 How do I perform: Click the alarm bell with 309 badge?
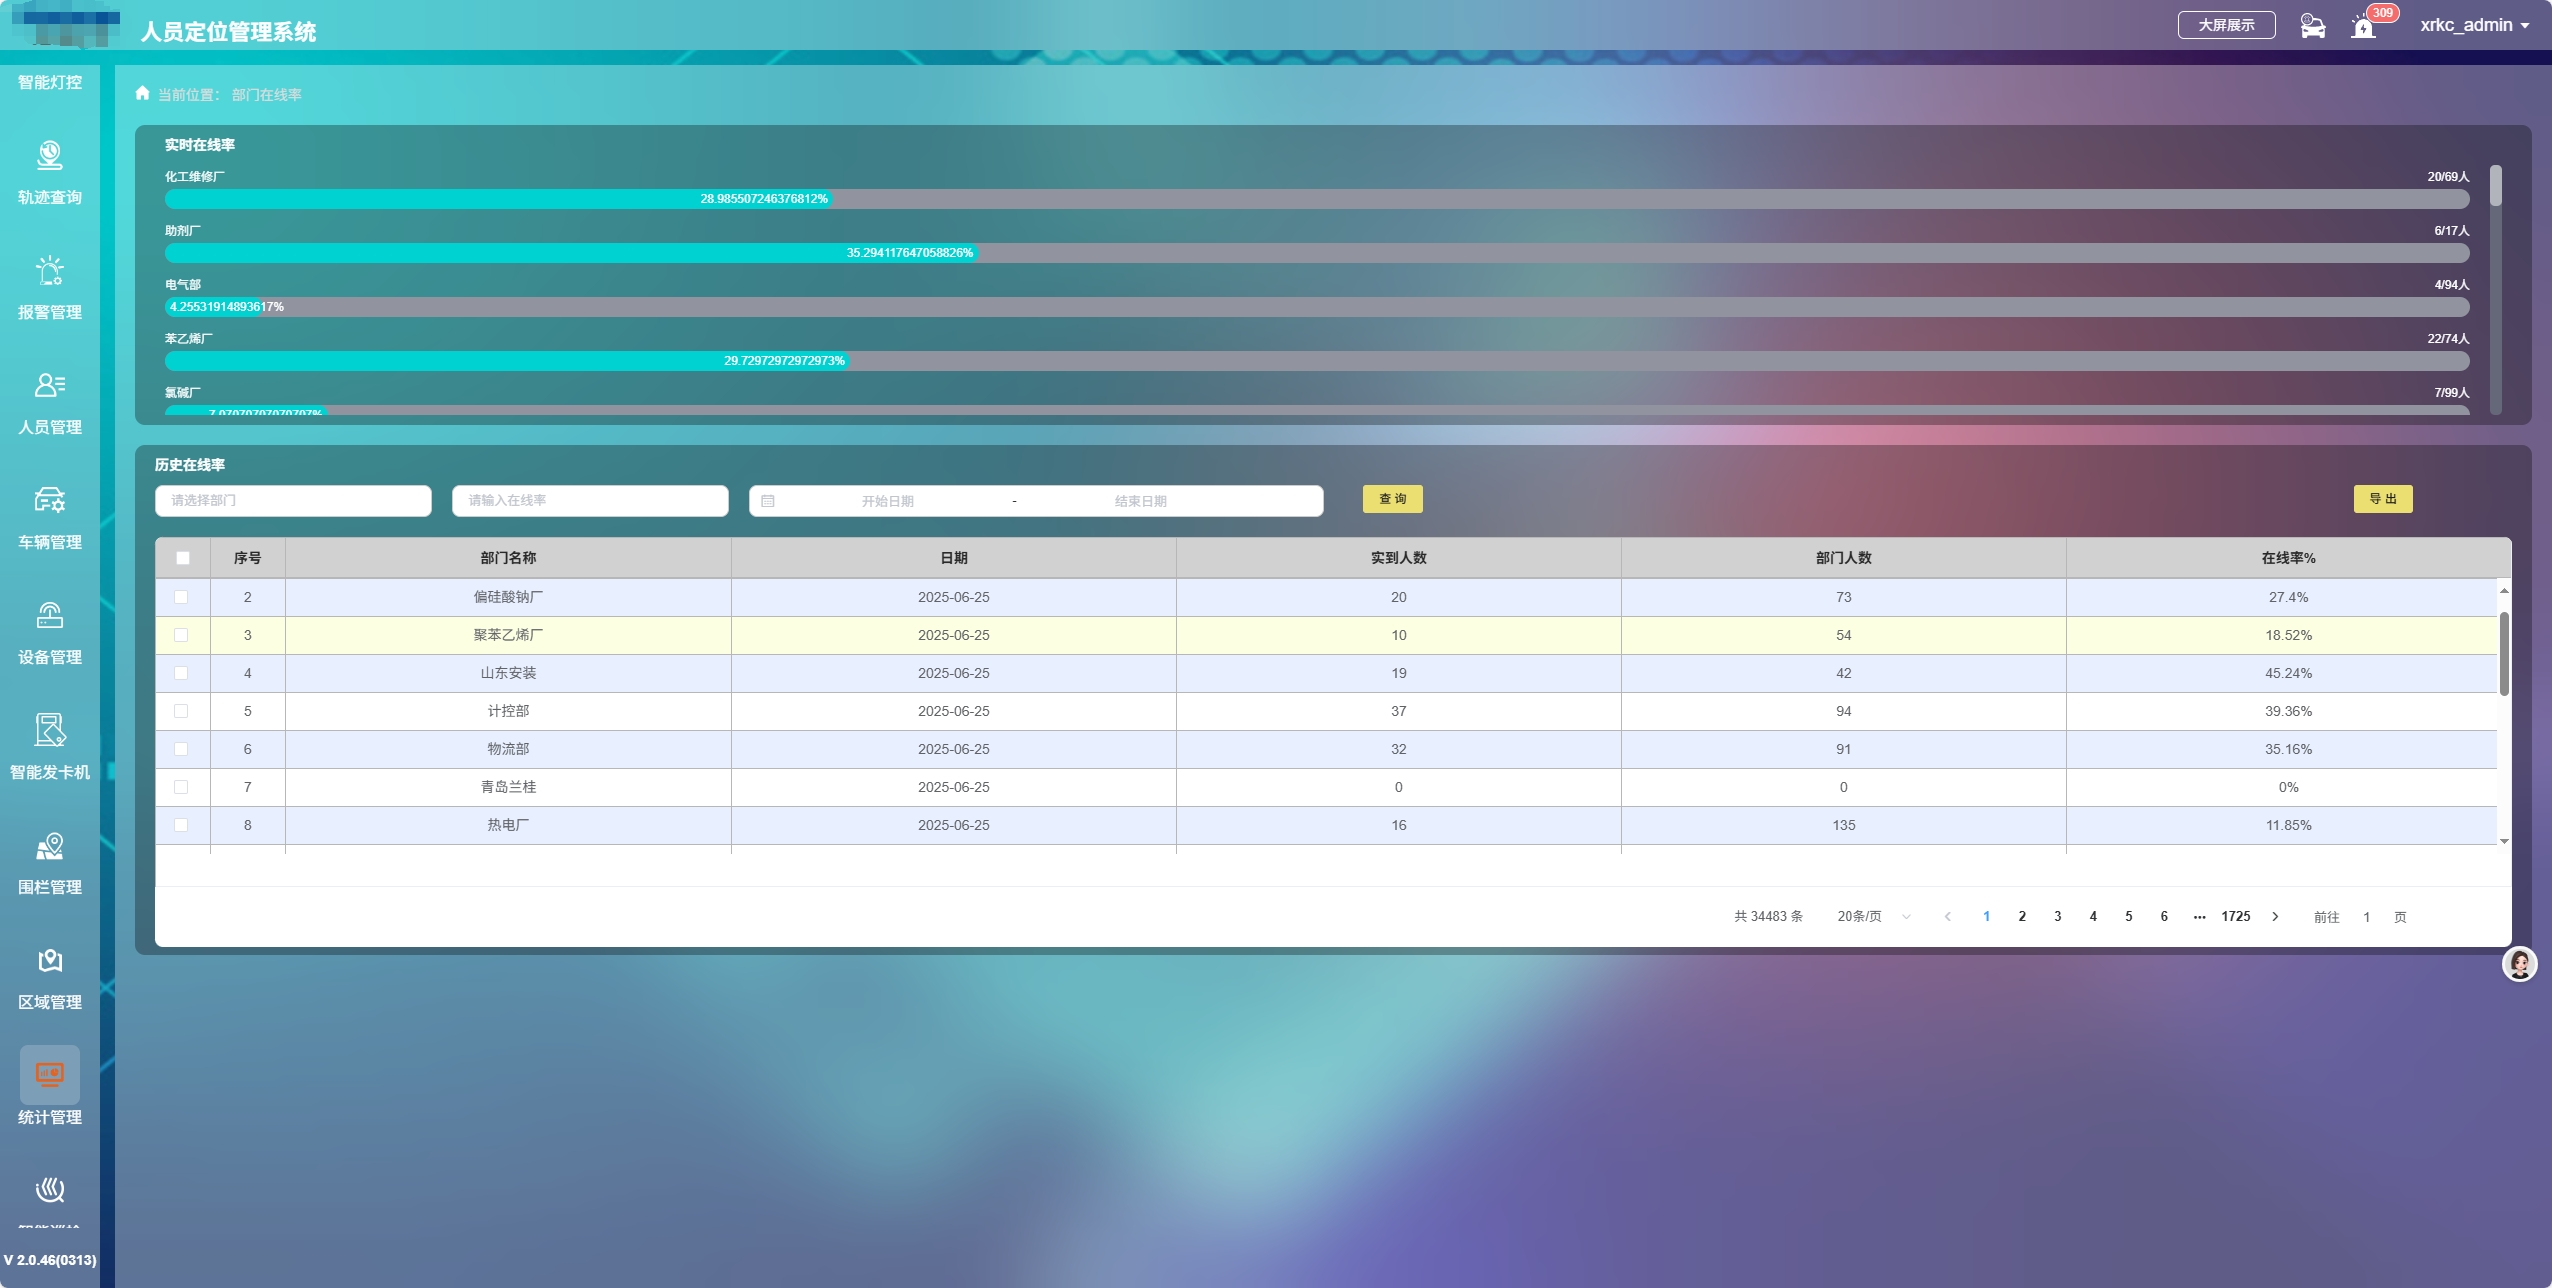click(2364, 27)
